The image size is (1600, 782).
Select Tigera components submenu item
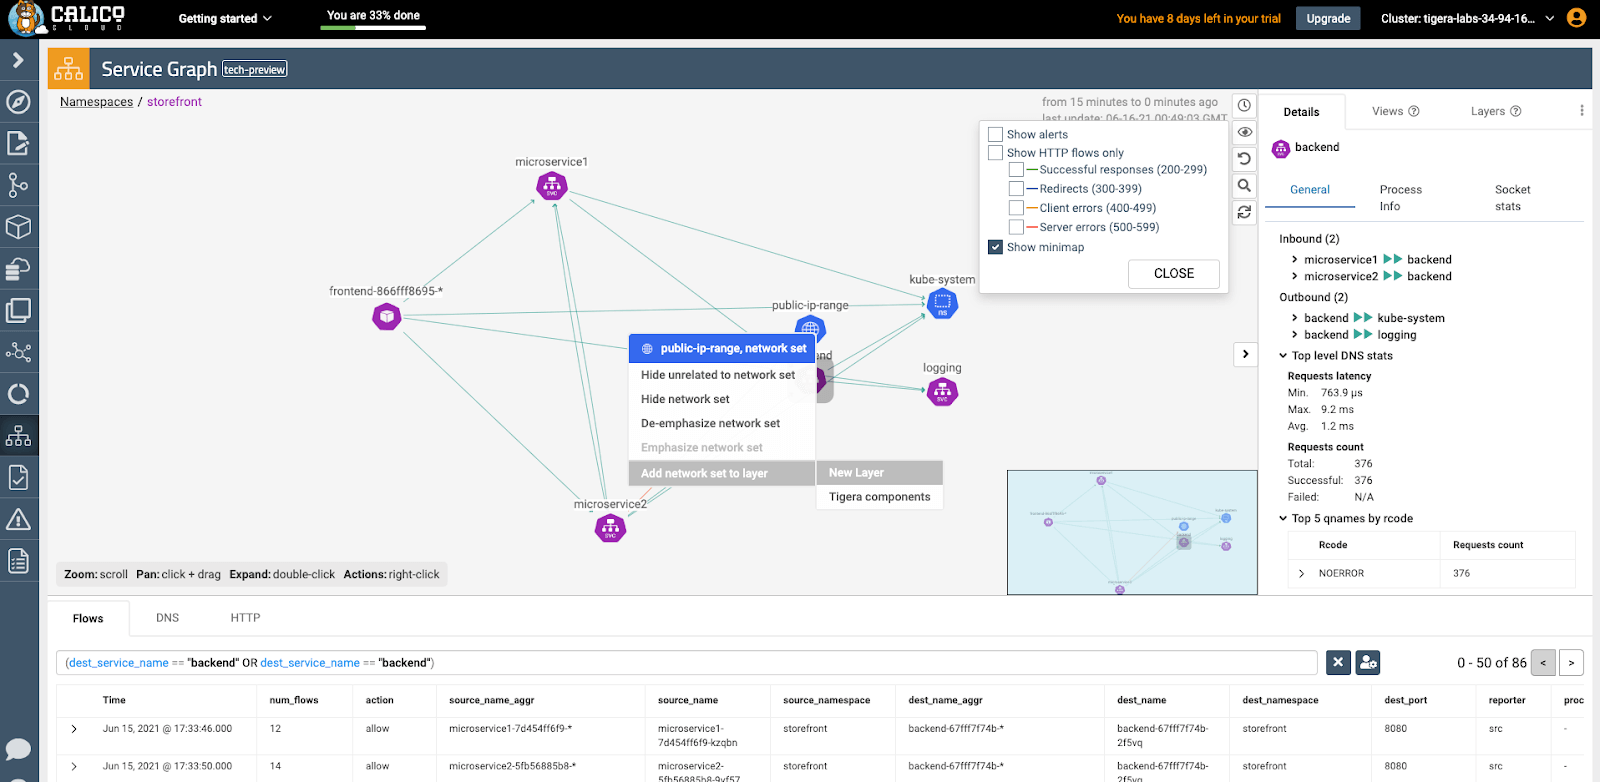click(880, 497)
